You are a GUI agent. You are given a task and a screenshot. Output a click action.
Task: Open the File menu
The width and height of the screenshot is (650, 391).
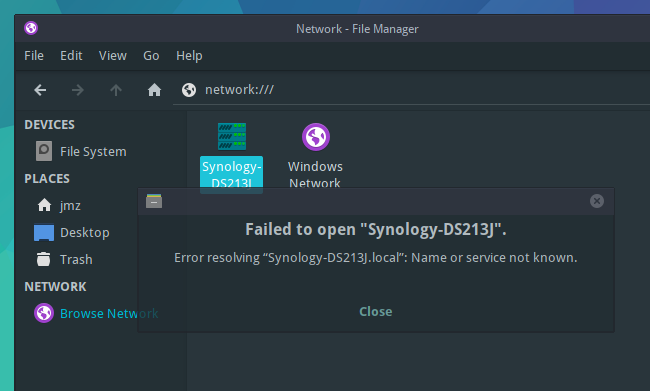(x=34, y=56)
